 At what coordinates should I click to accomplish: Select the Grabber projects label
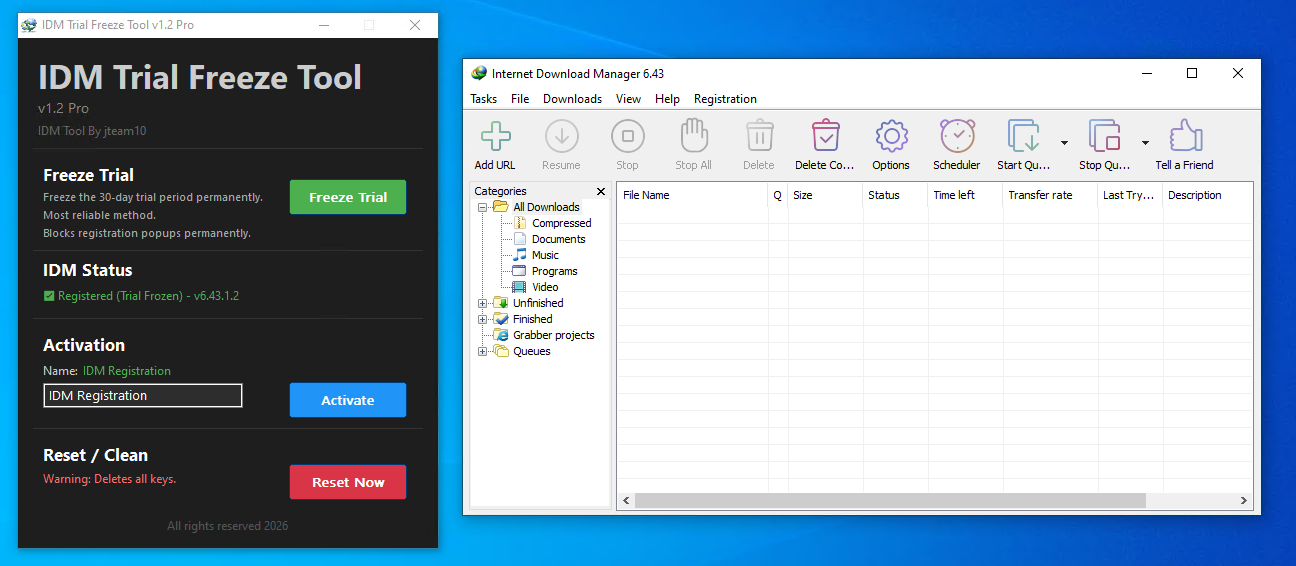coord(554,335)
